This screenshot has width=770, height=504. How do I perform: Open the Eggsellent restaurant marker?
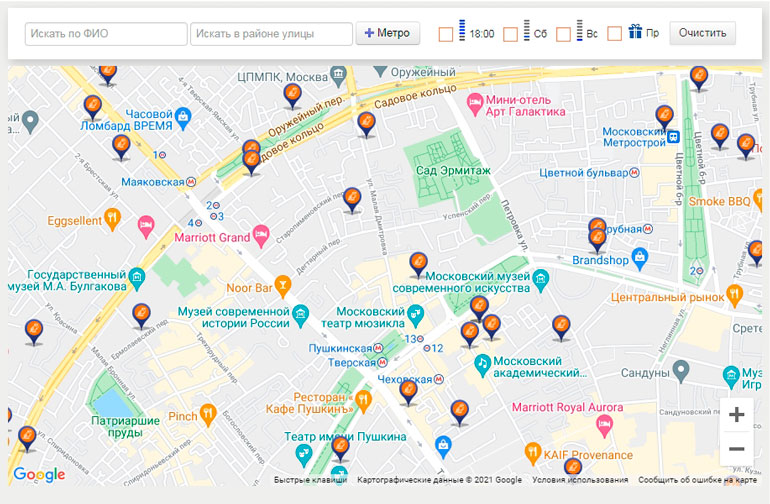pyautogui.click(x=112, y=220)
